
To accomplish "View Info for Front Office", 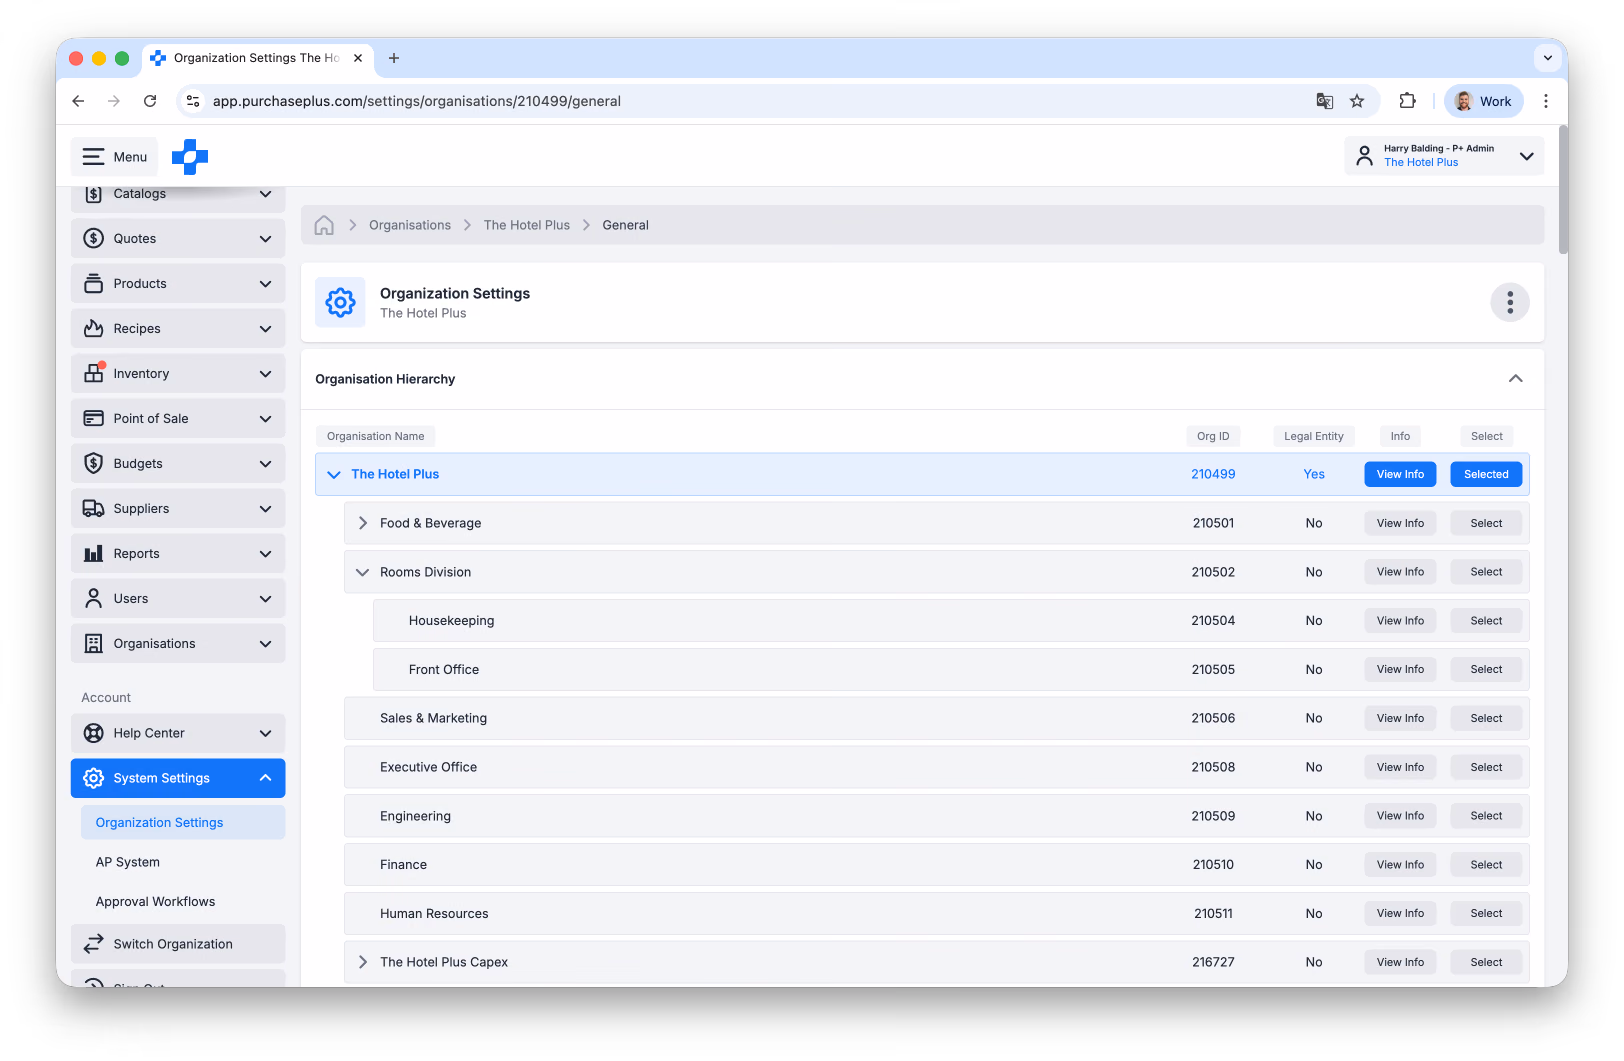I will 1400,670.
